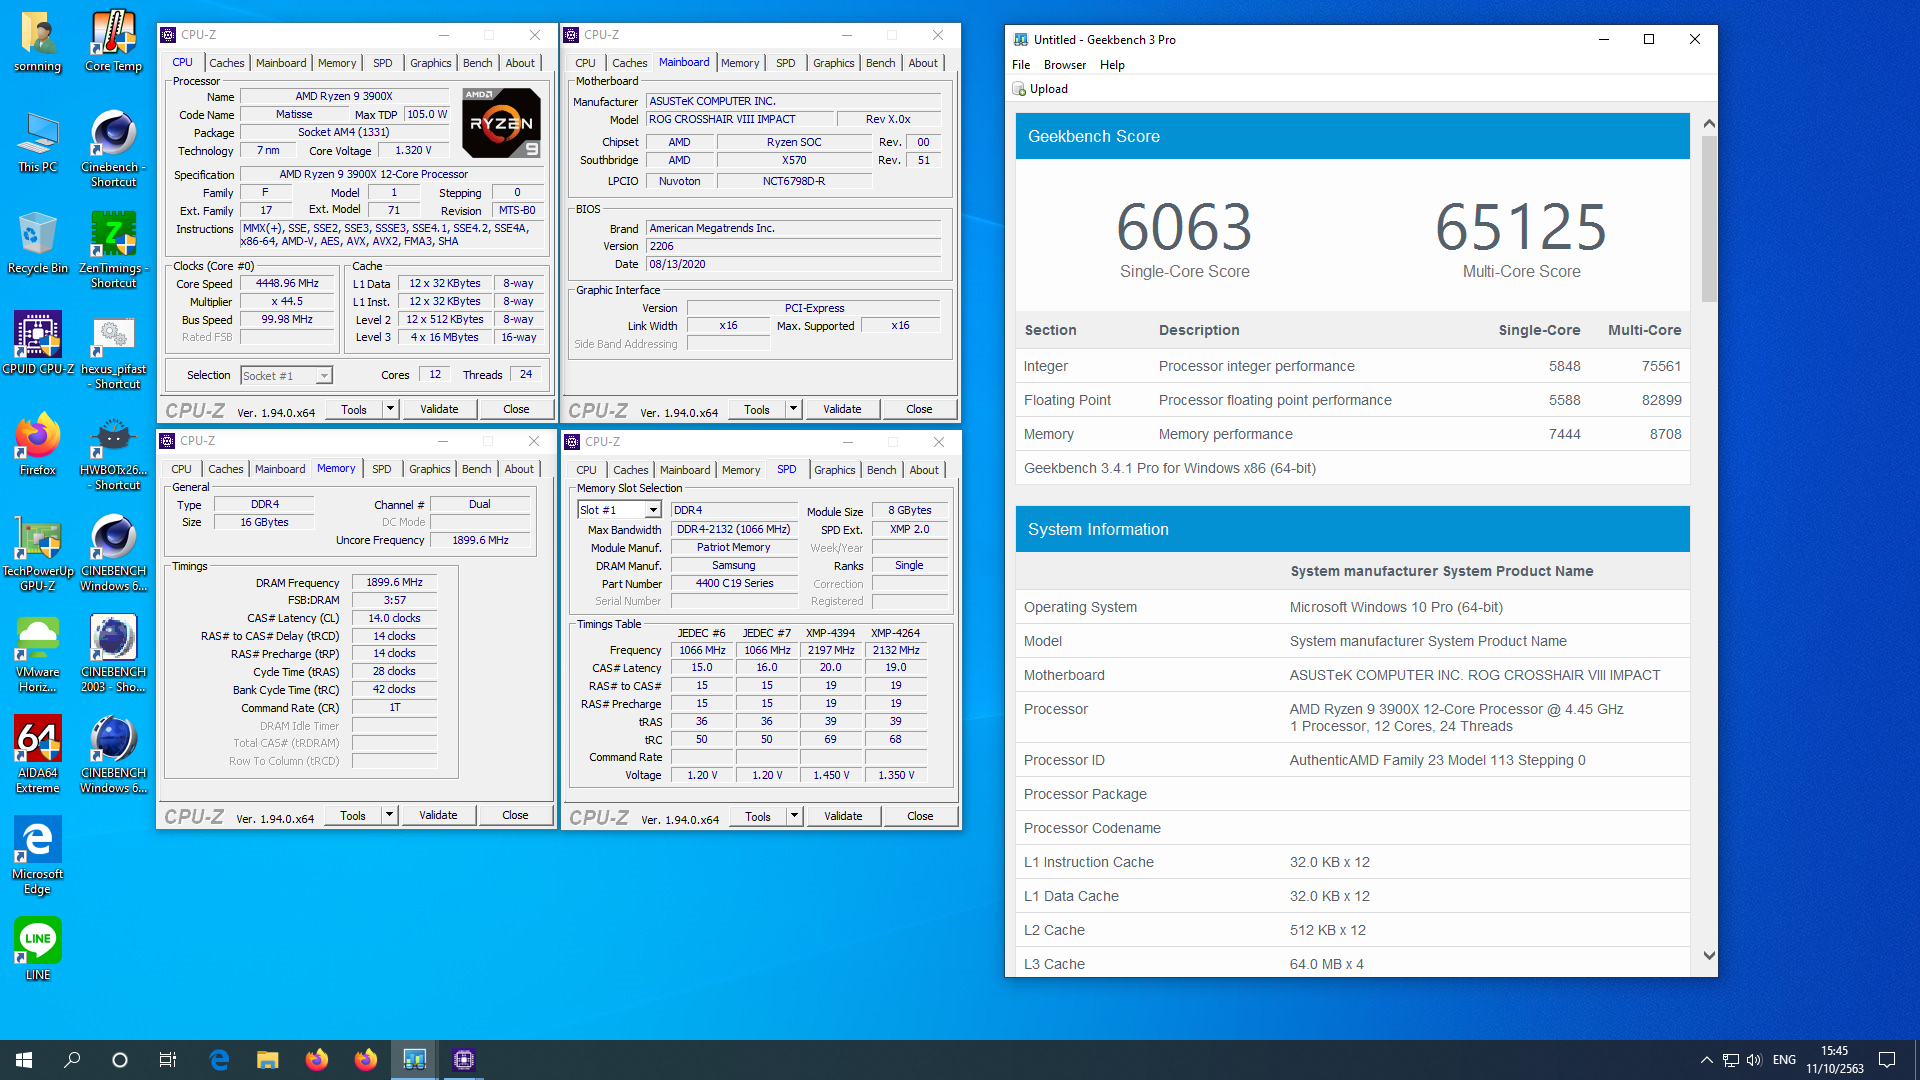Open Geekbench Browser menu
The height and width of the screenshot is (1080, 1920).
(x=1064, y=65)
